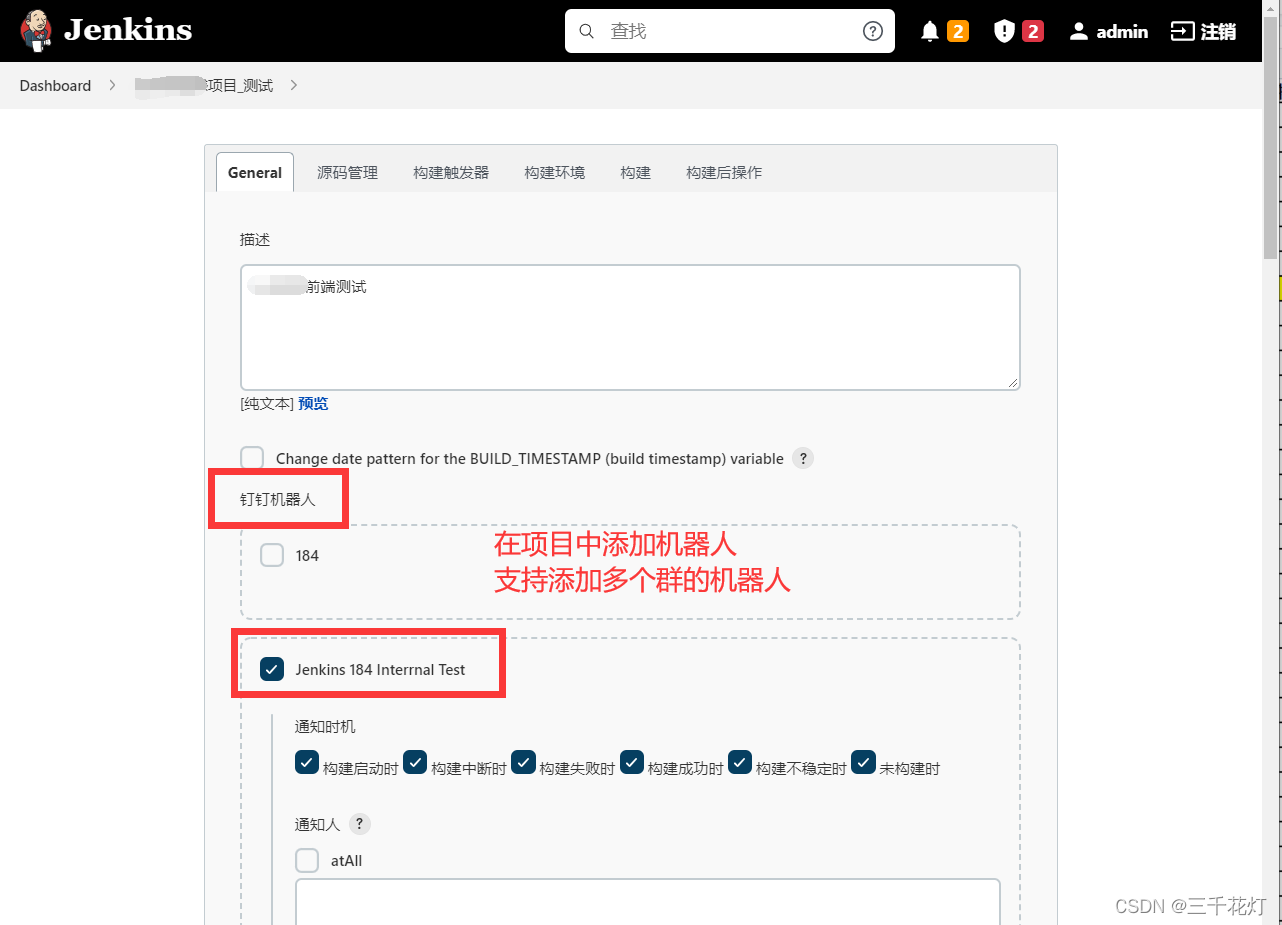Screen dimensions: 1282x925
Task: Open the 构建触发器 tab
Action: point(451,172)
